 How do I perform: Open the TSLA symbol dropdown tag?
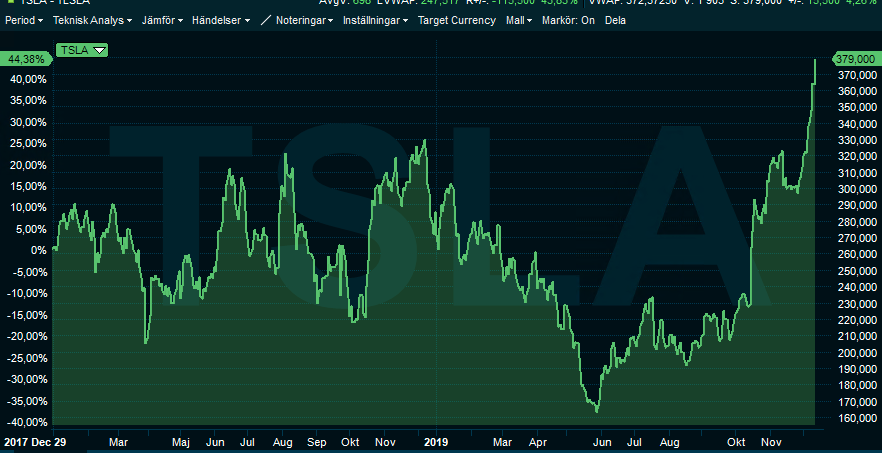click(x=82, y=50)
